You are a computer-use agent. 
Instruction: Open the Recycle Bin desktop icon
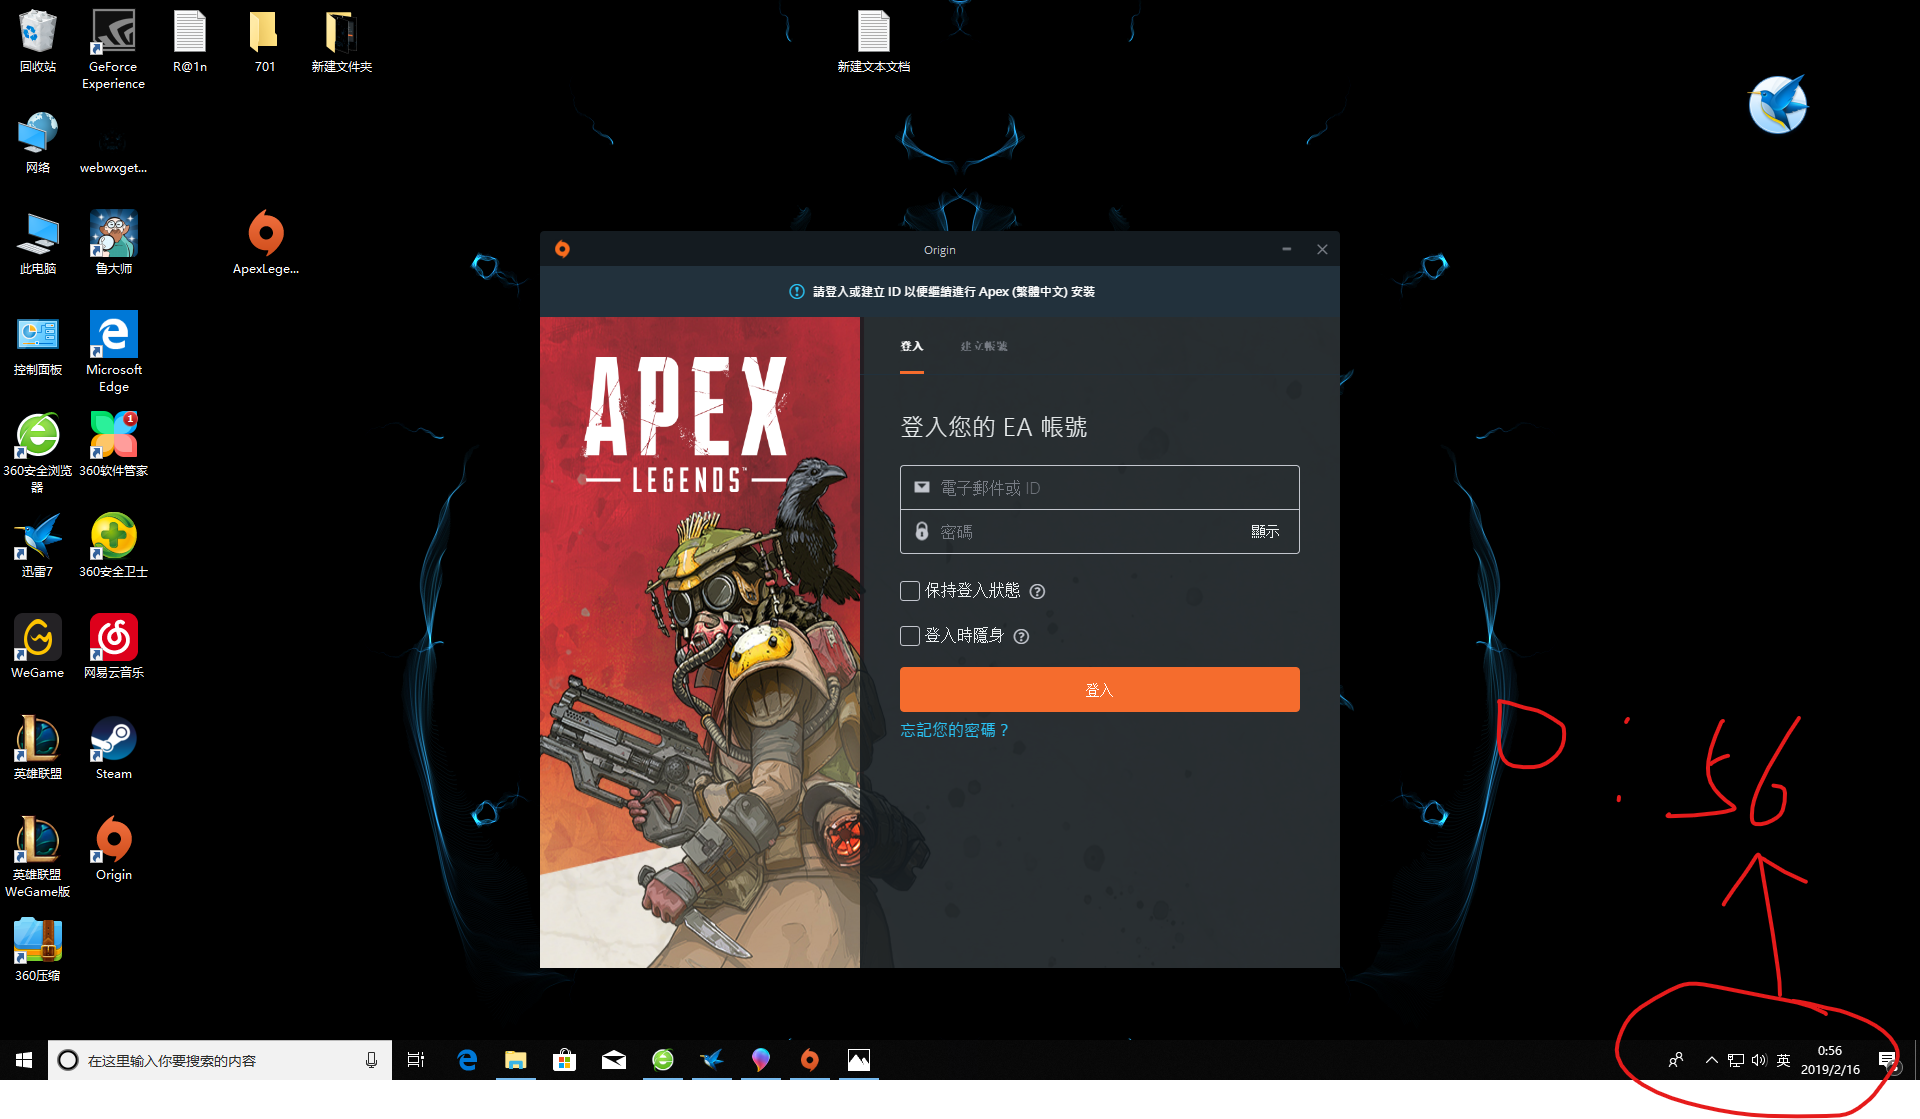pyautogui.click(x=38, y=41)
